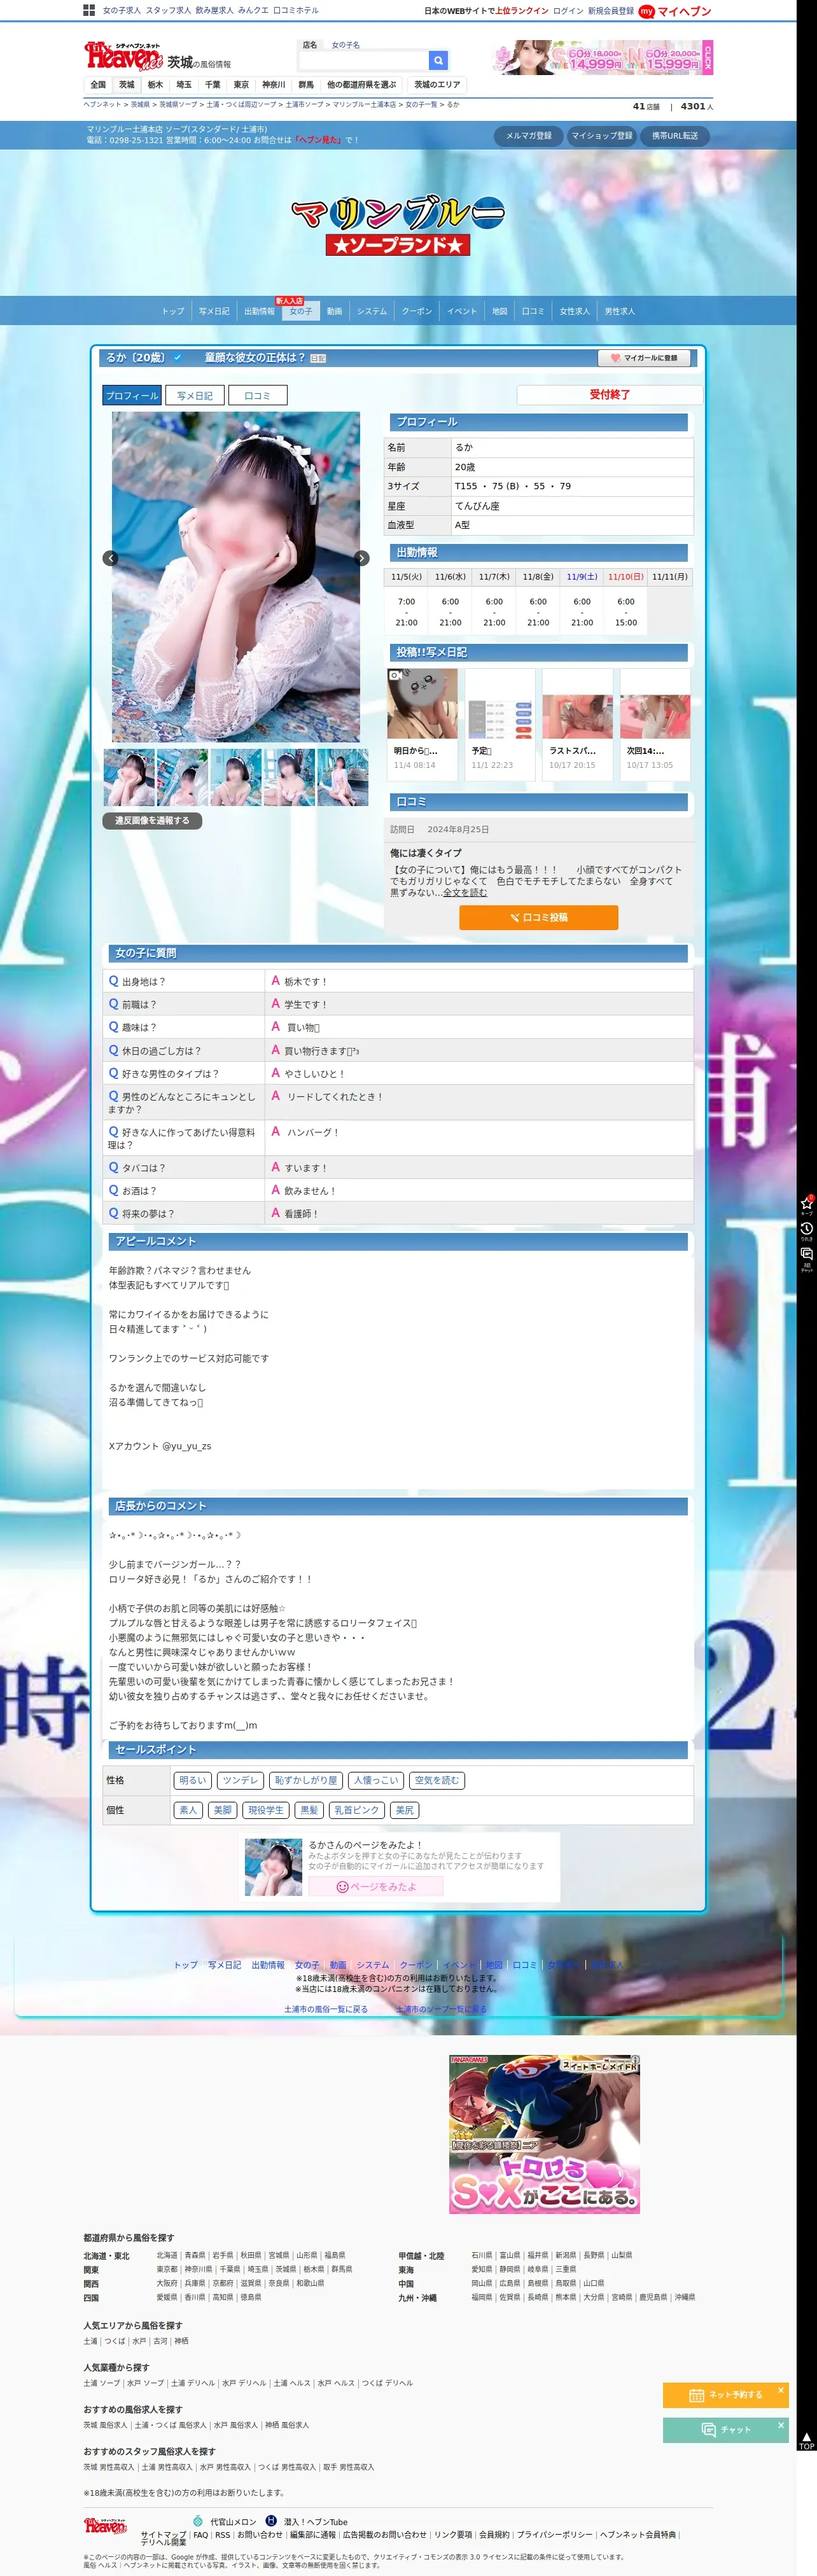Open ログイン link in top bar

tap(568, 11)
